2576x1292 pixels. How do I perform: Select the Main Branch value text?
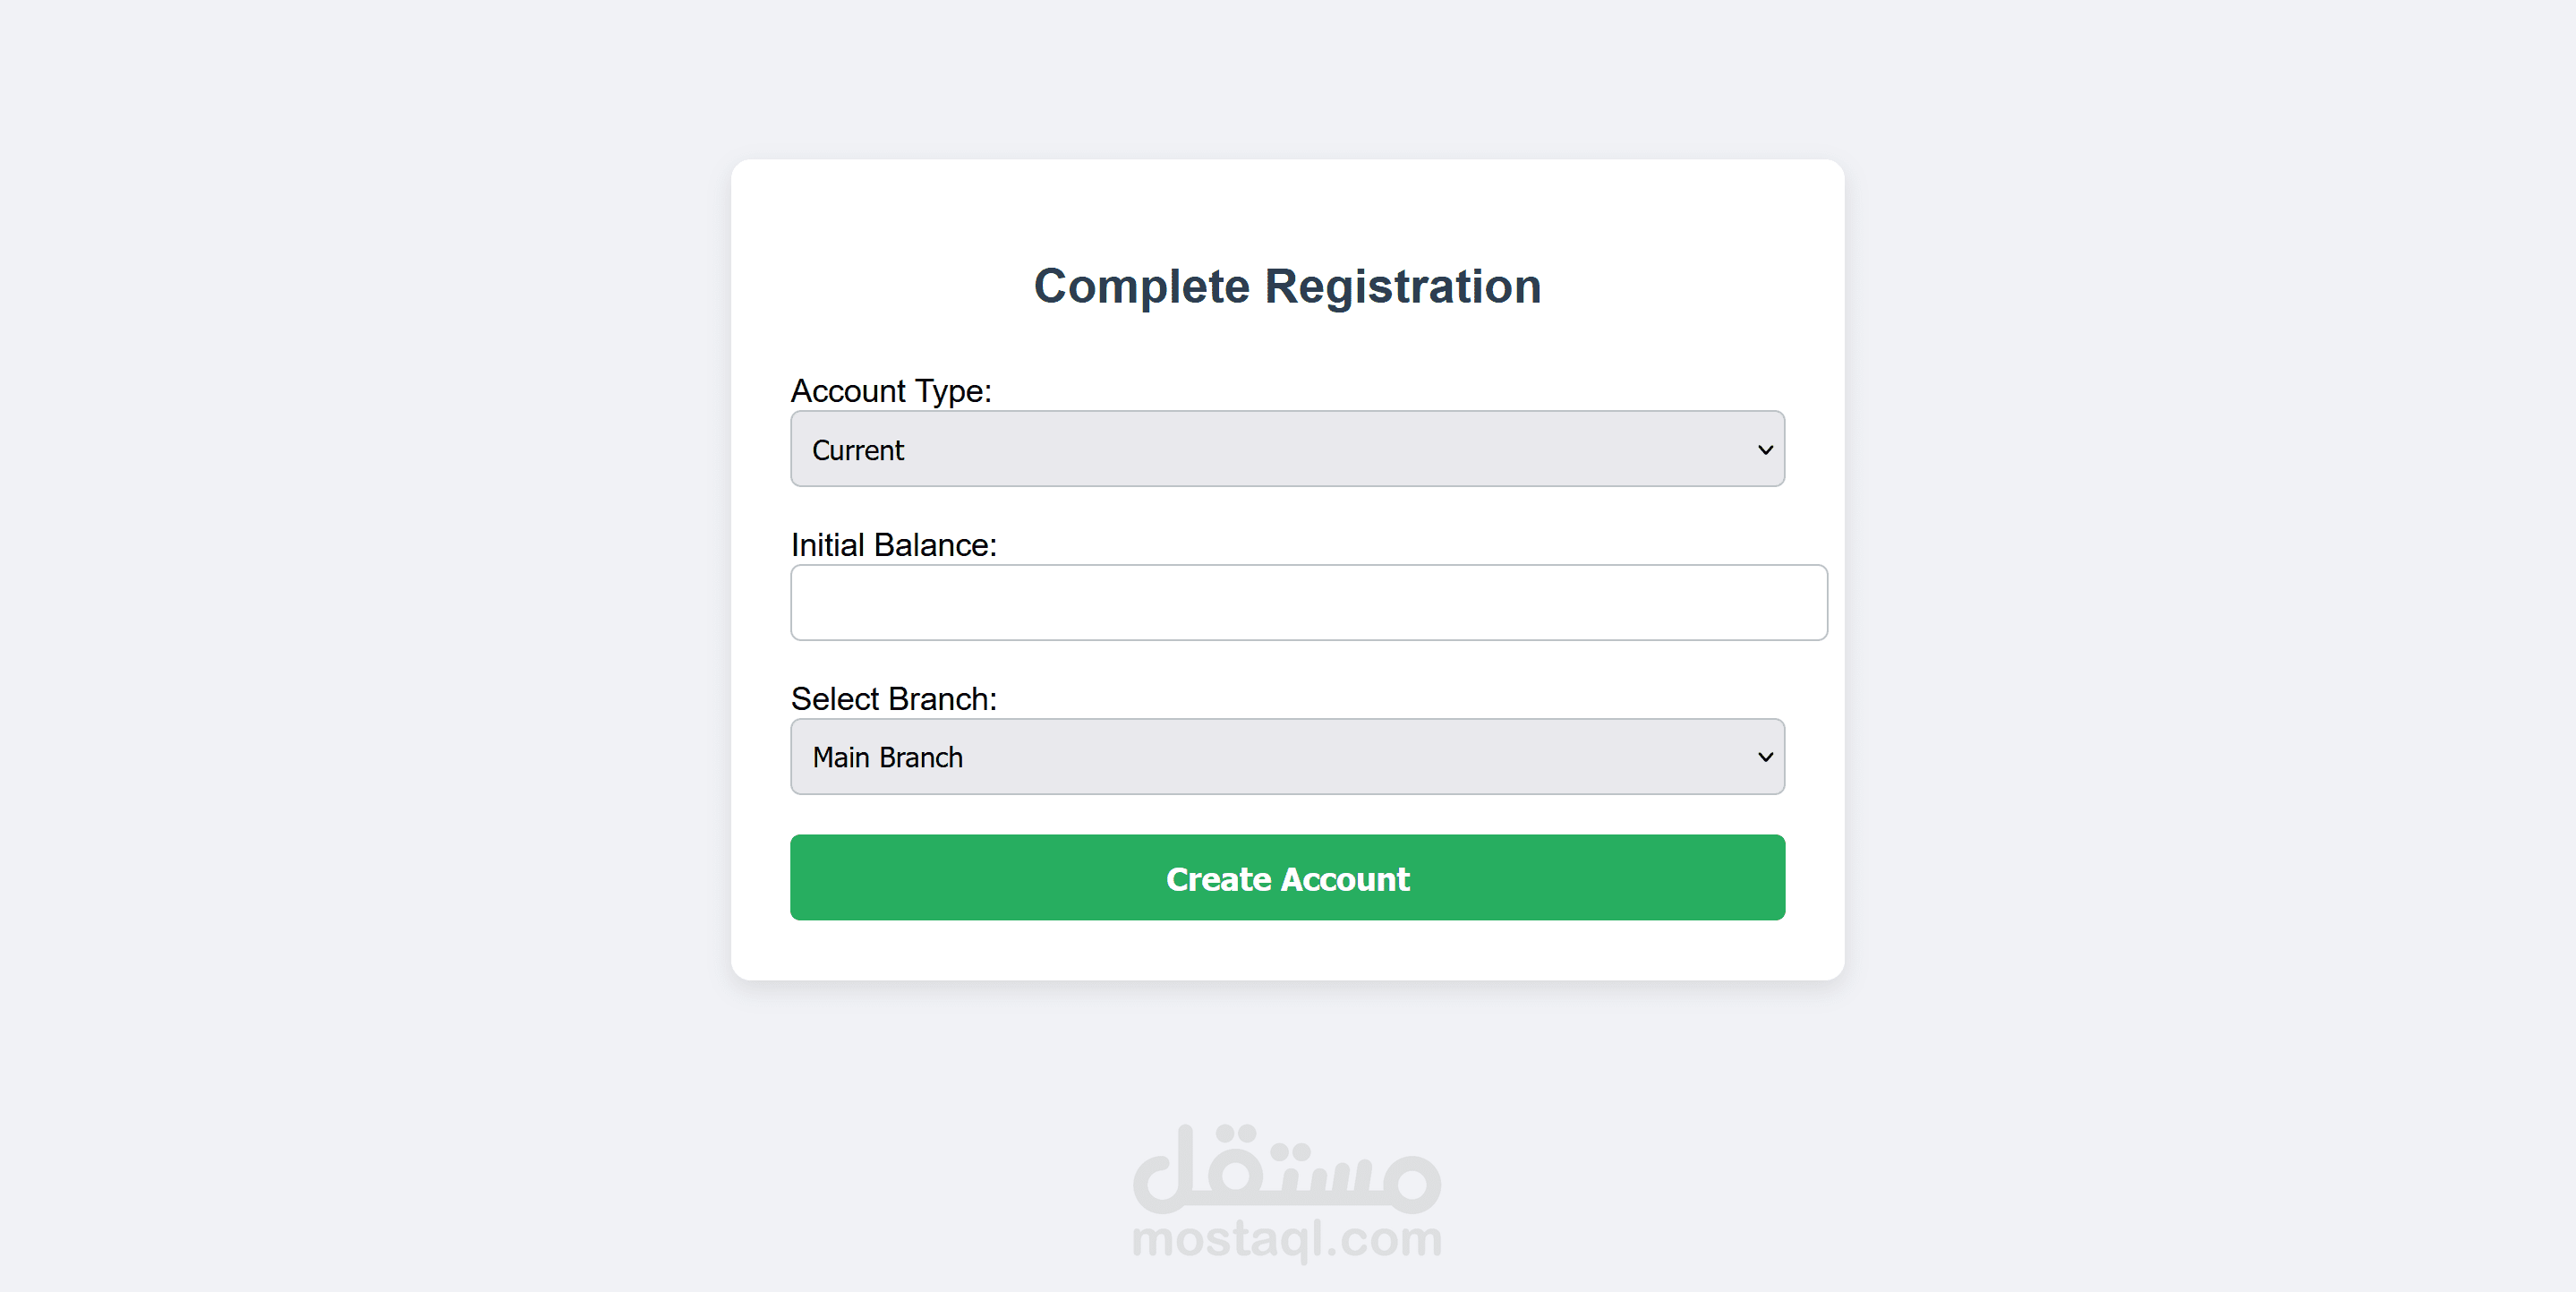pyautogui.click(x=888, y=758)
